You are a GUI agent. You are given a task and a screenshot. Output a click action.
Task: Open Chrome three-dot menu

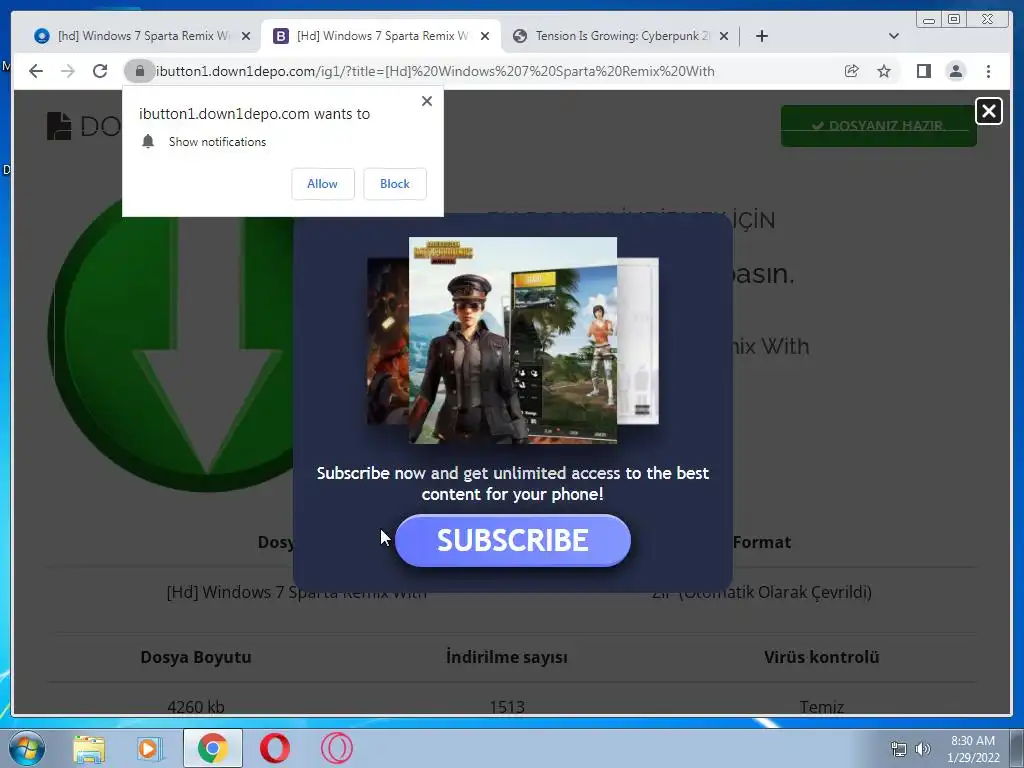coord(988,71)
